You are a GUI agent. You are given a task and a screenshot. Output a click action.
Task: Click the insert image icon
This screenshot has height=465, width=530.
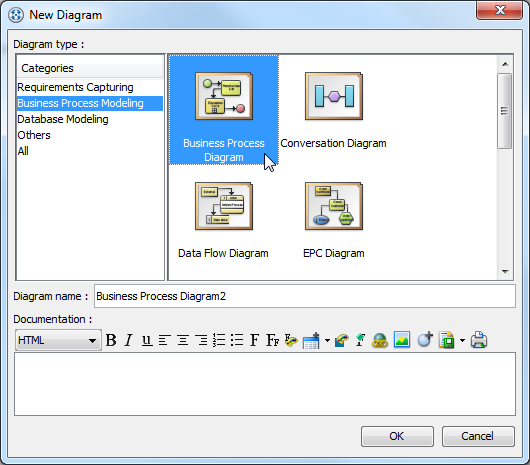tap(402, 340)
